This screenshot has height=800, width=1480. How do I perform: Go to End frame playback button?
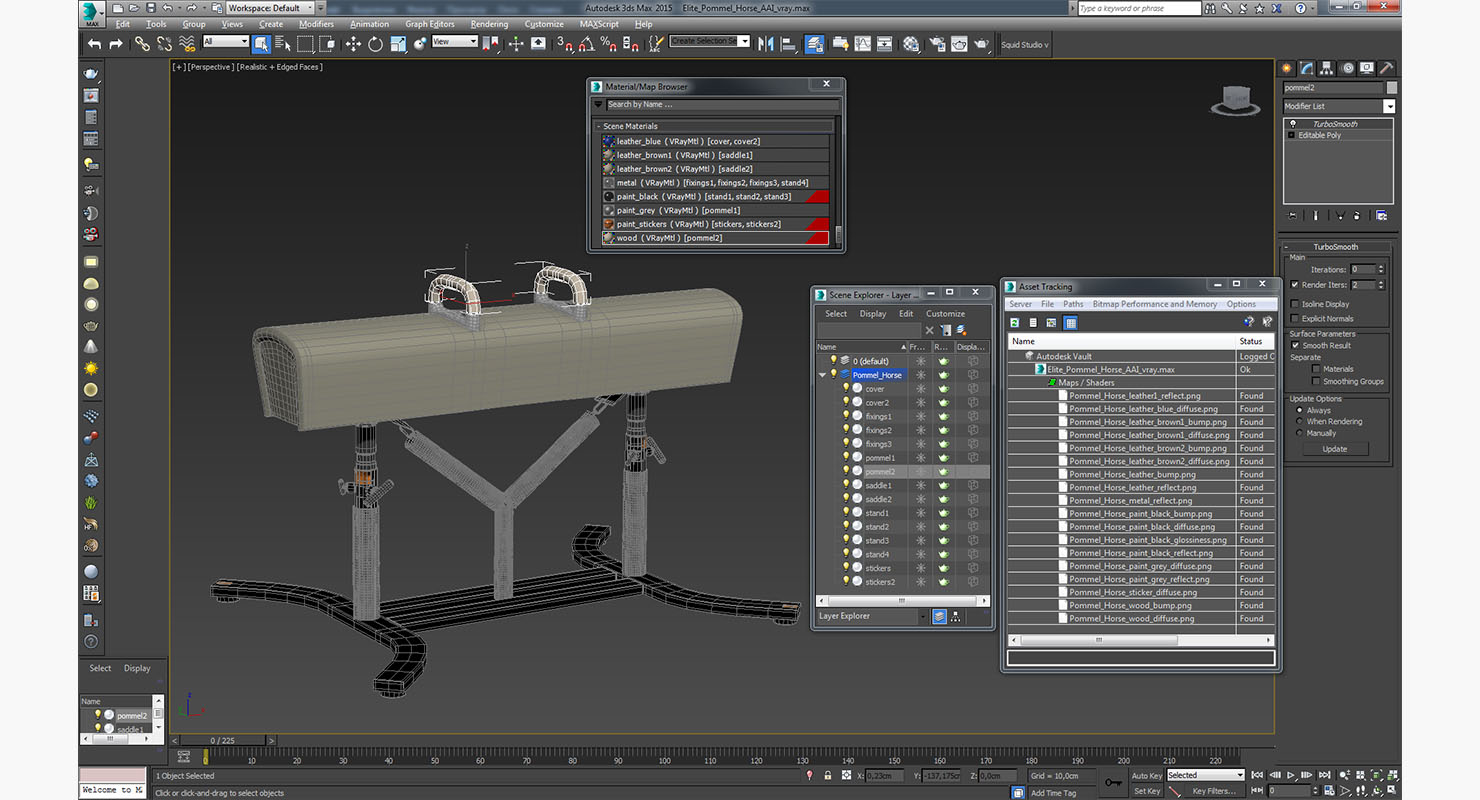[x=1324, y=775]
